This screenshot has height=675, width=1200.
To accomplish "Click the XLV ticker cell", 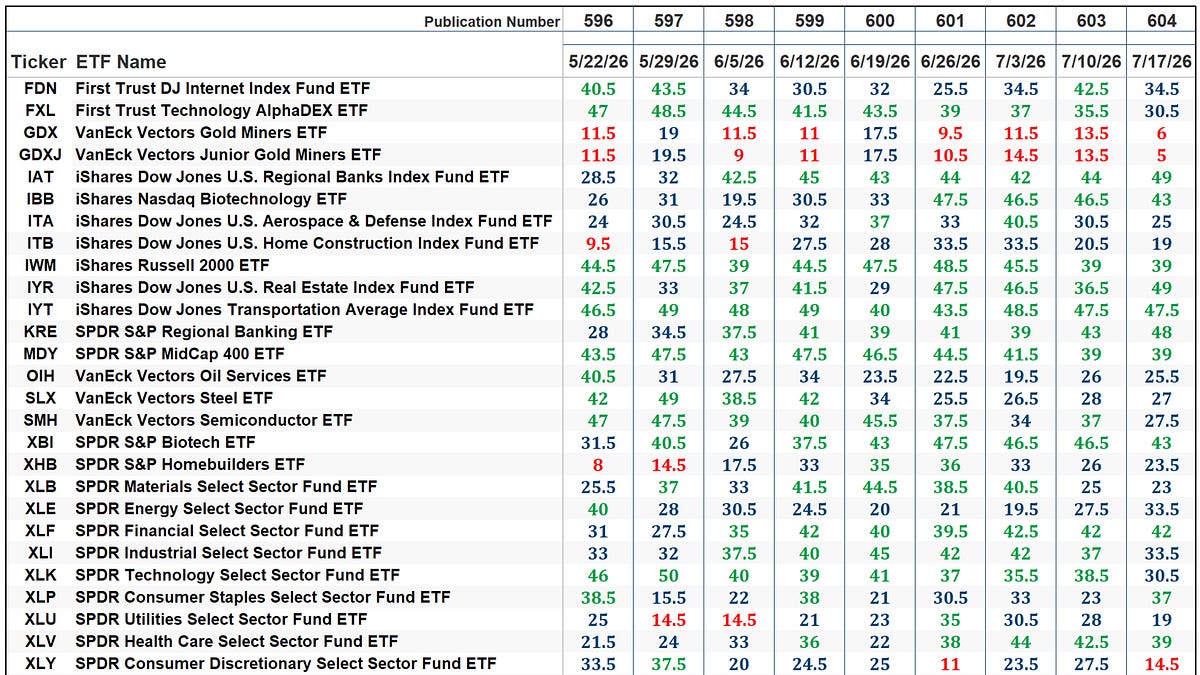I will point(39,641).
